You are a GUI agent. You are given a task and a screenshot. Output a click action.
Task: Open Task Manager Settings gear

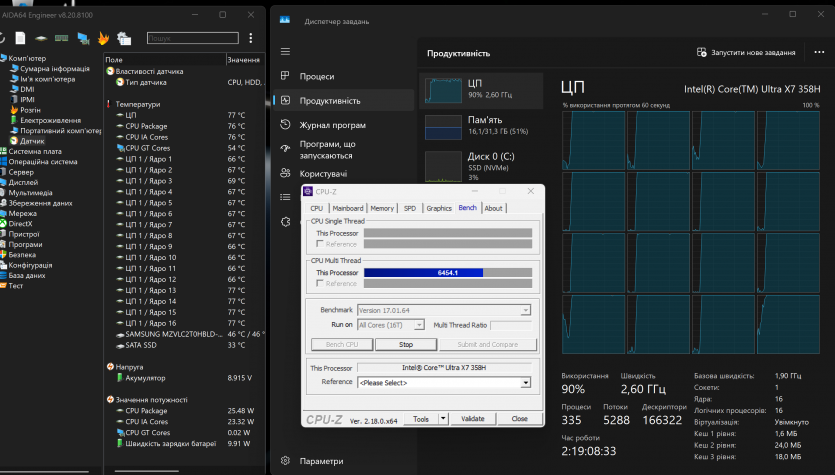point(286,461)
